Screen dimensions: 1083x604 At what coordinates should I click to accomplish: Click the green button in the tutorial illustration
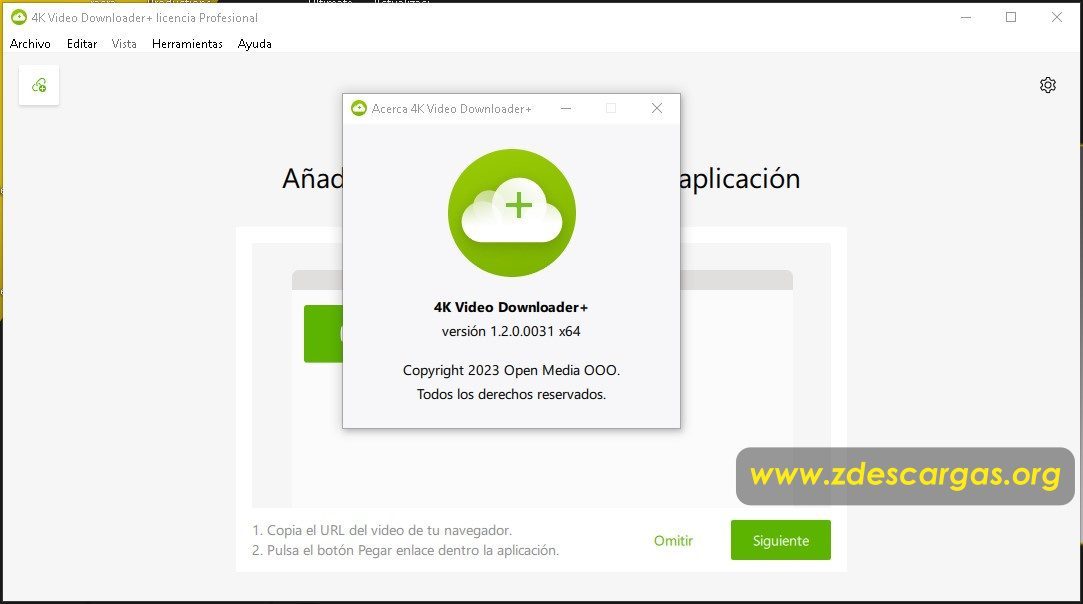click(x=323, y=334)
